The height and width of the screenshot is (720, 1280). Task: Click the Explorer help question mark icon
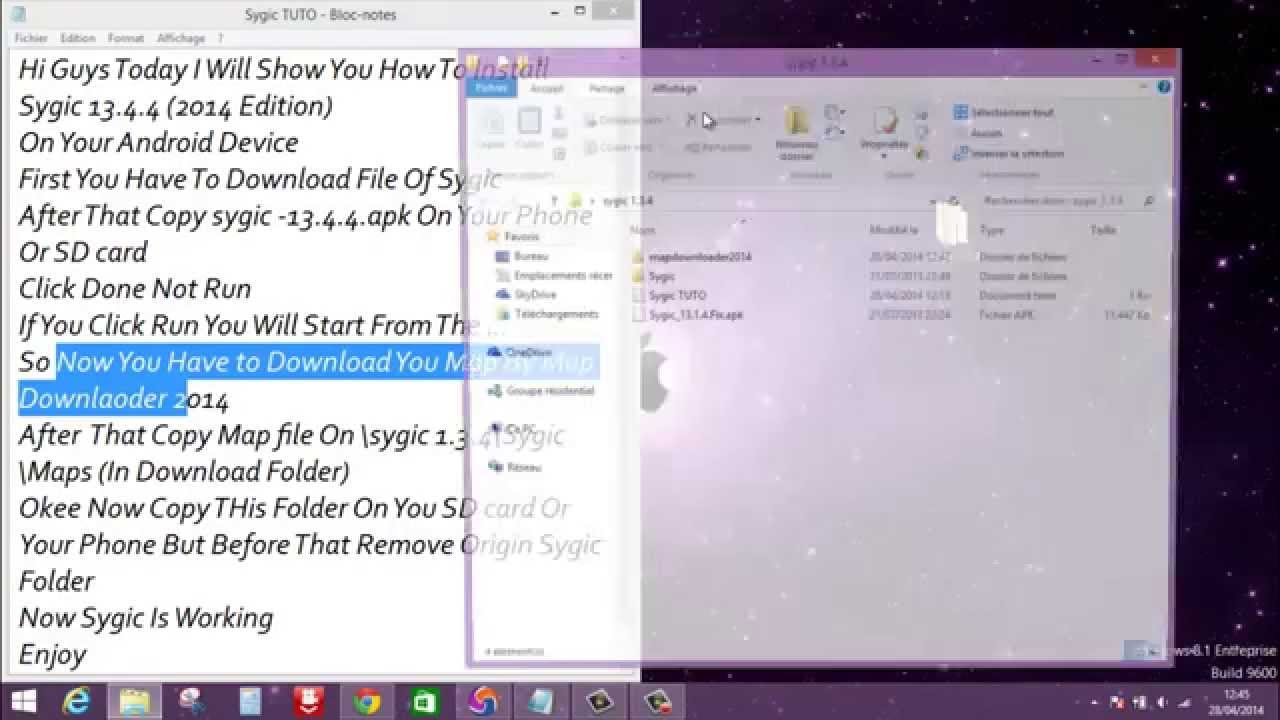(x=1164, y=87)
